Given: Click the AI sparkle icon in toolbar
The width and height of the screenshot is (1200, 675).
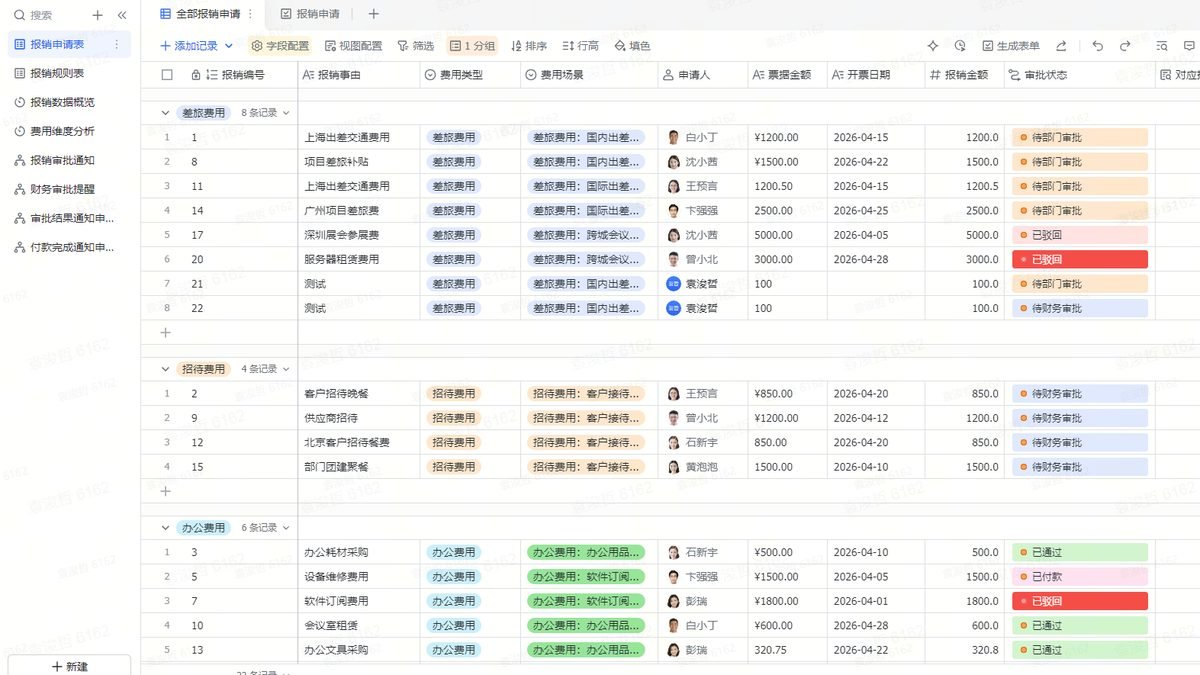Looking at the screenshot, I should 933,46.
